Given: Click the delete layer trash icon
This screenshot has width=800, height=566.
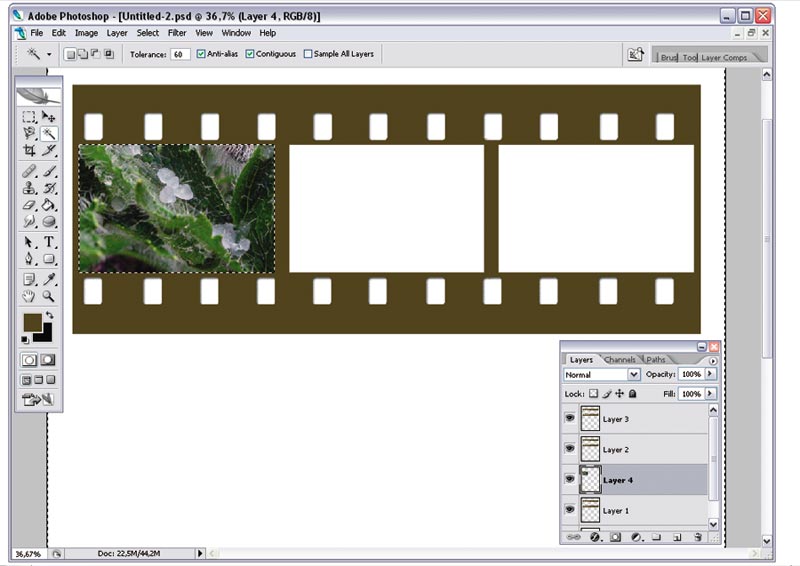Looking at the screenshot, I should click(x=698, y=537).
